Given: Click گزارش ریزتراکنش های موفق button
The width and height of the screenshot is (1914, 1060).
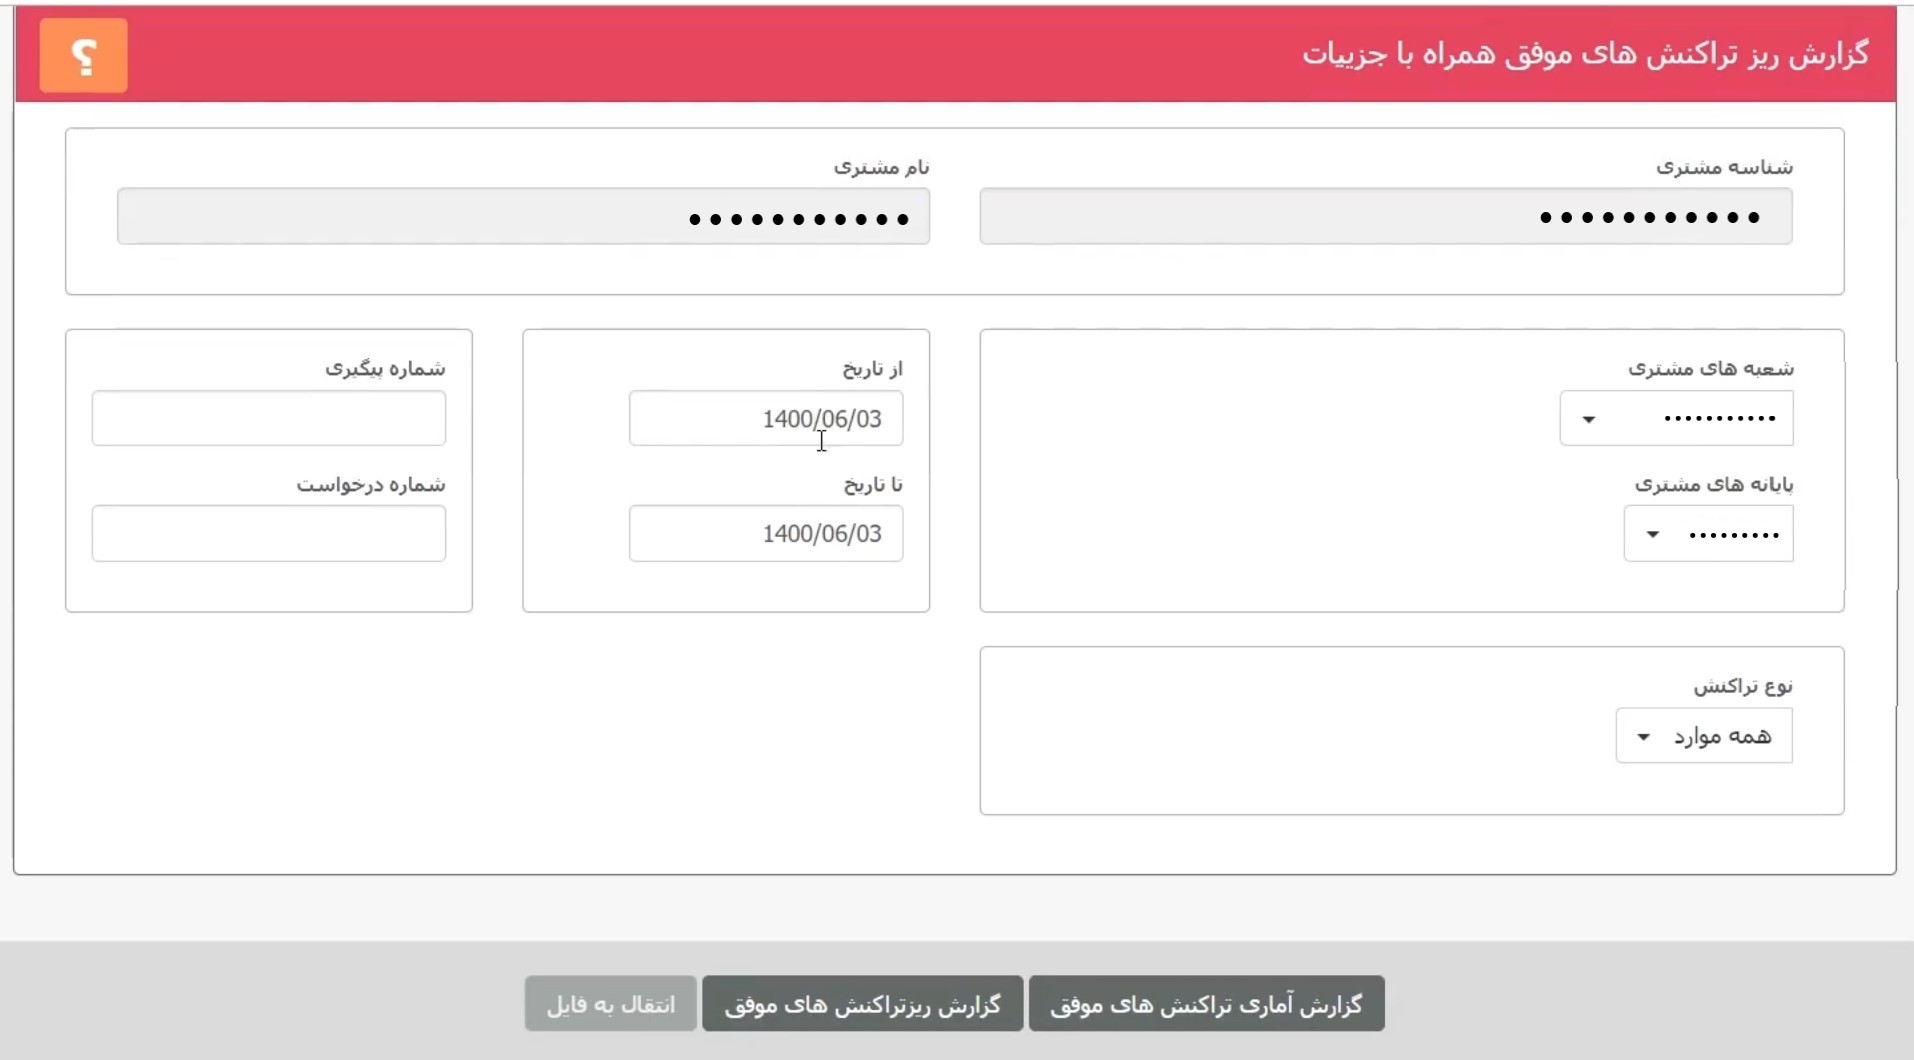Looking at the screenshot, I should pos(863,1004).
